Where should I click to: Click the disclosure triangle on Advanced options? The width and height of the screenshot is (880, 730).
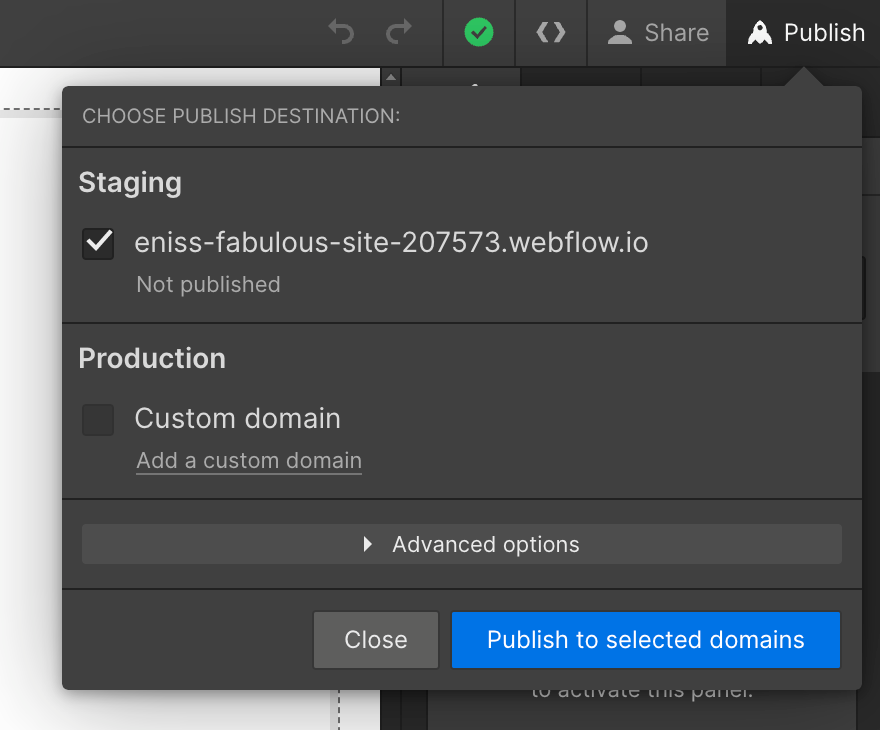[367, 544]
